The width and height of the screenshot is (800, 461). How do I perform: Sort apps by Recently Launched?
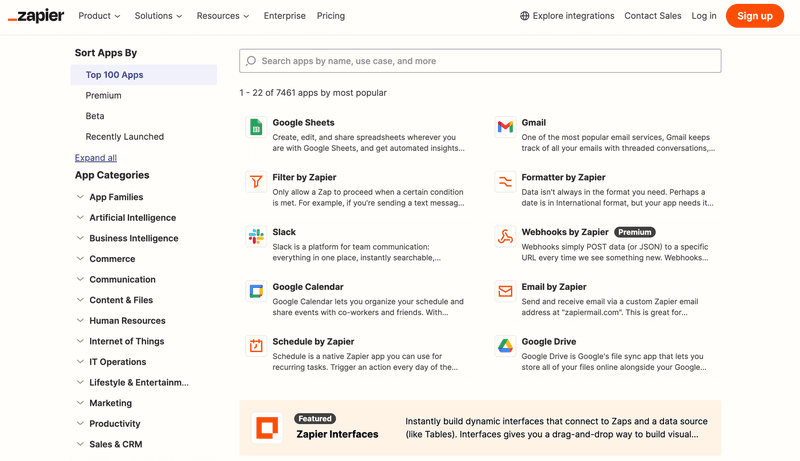[x=124, y=137]
